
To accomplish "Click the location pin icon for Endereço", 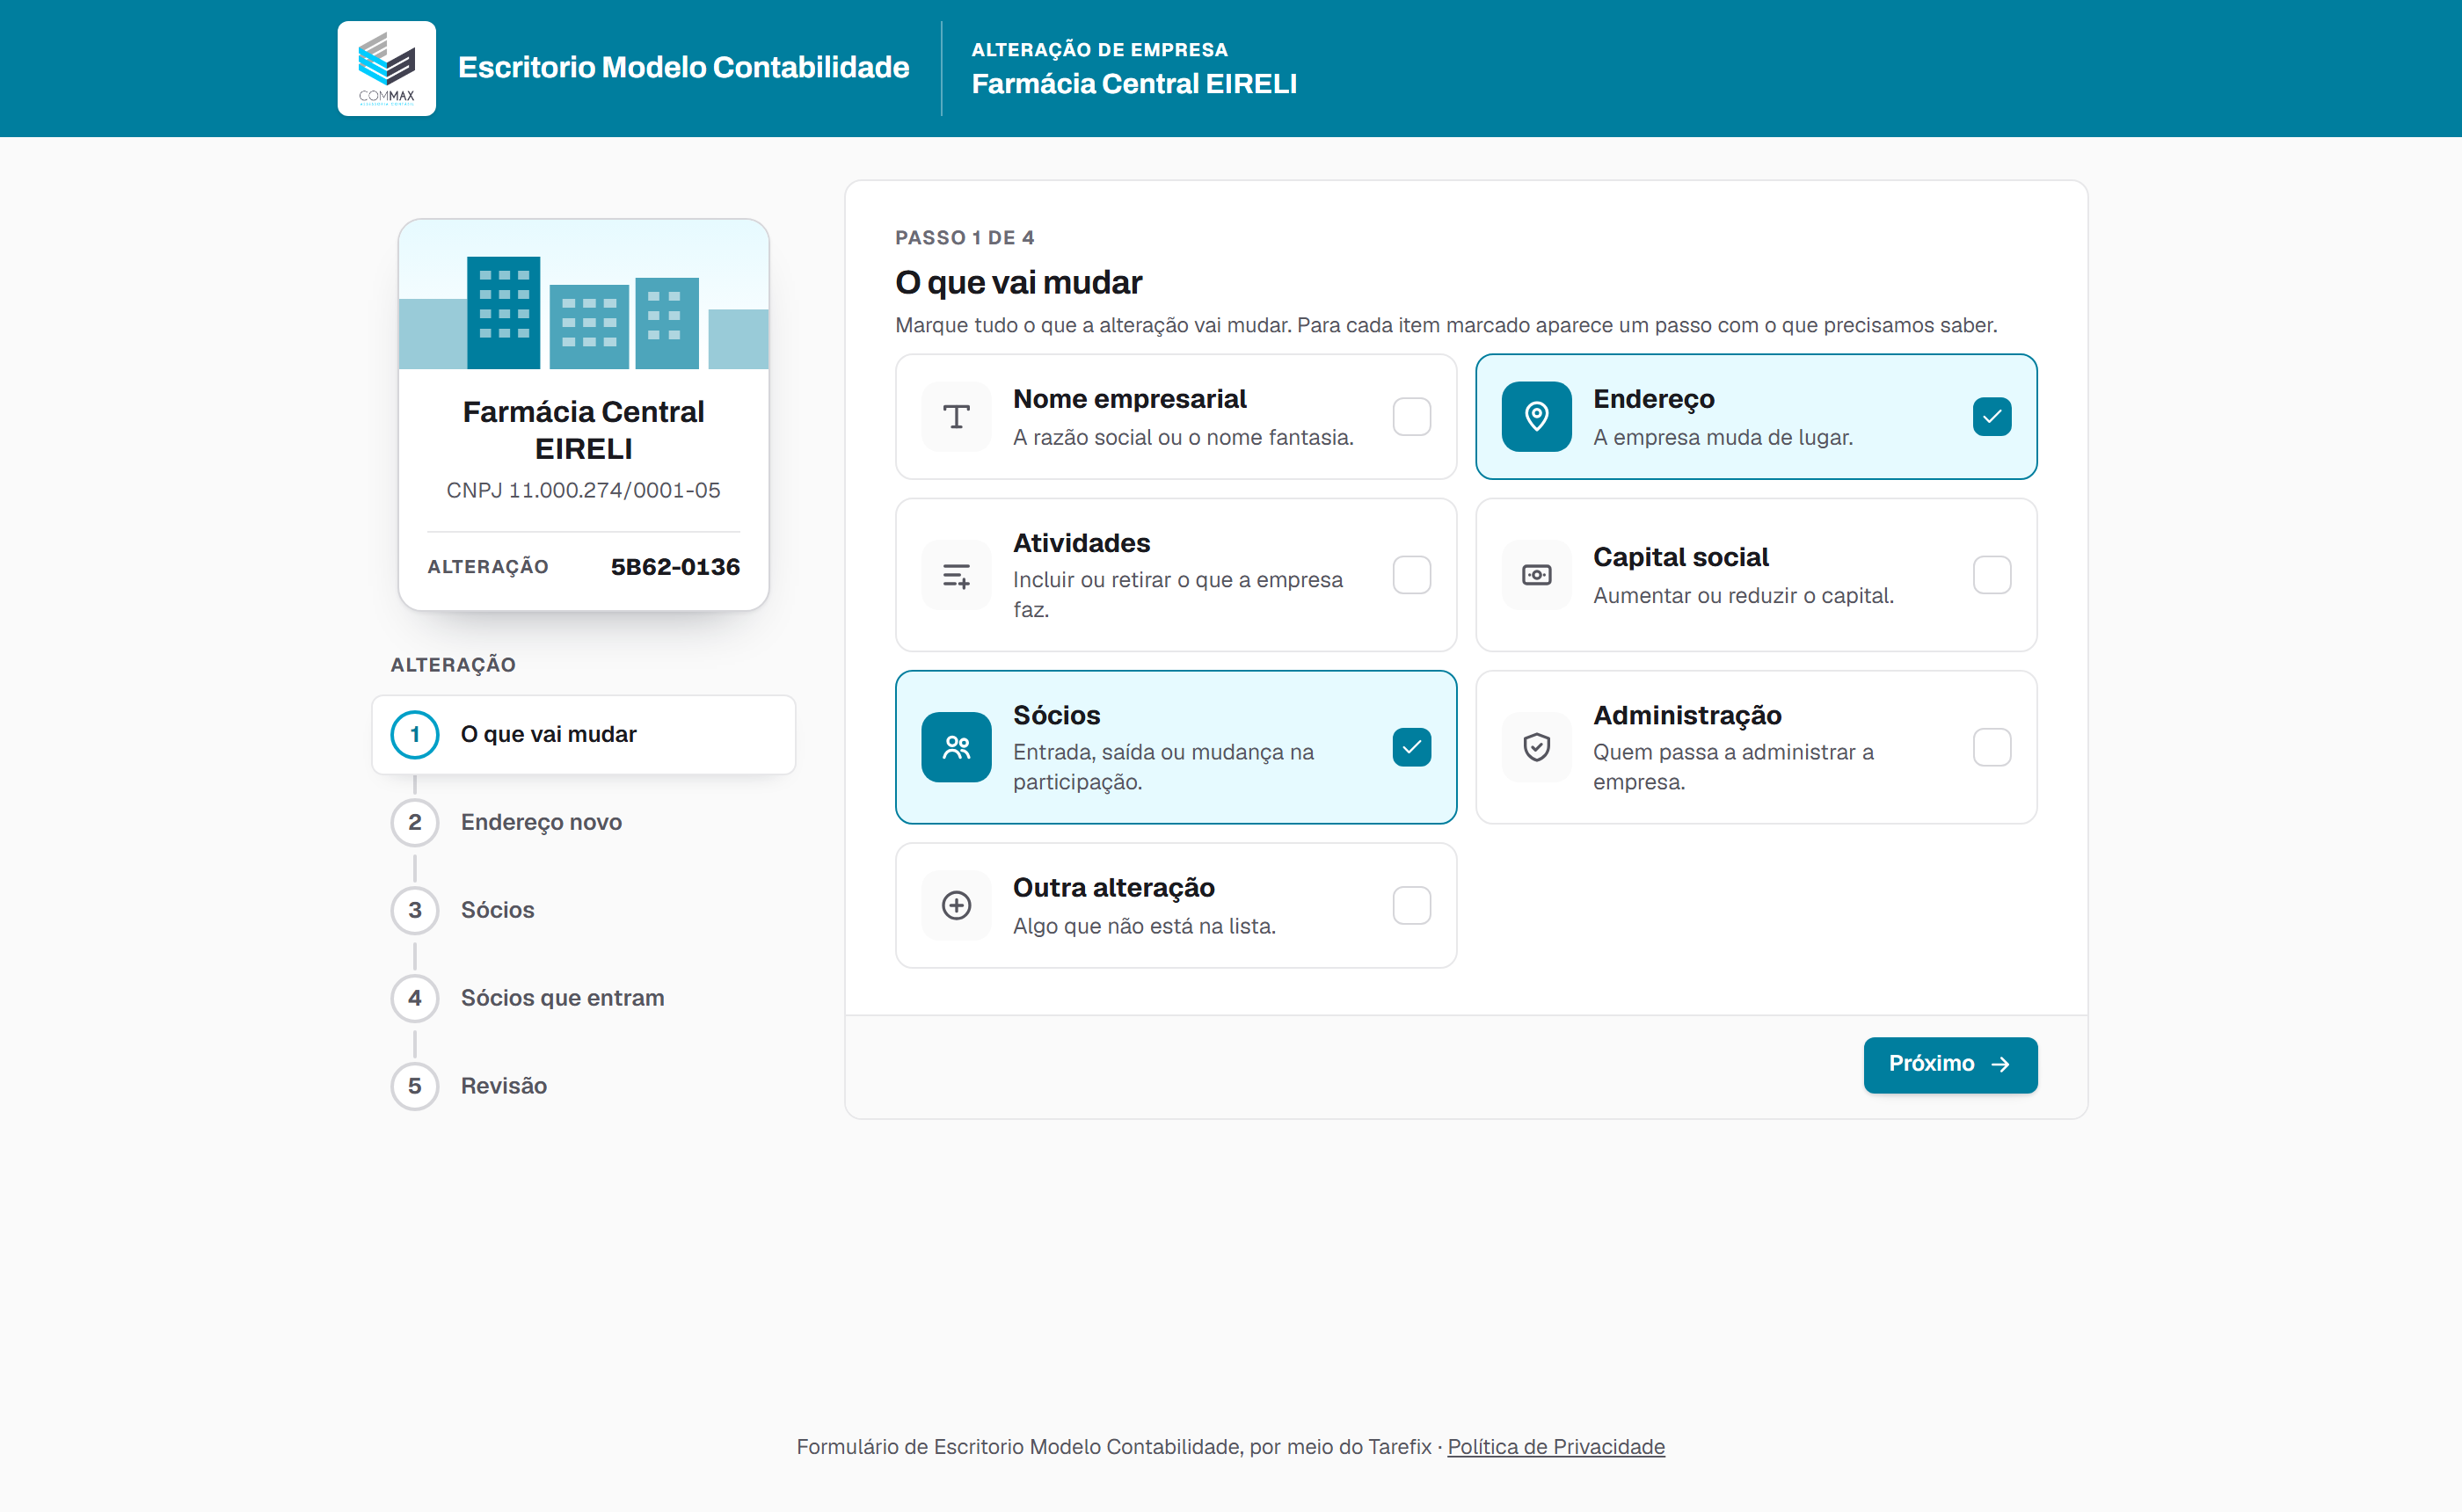I will [x=1536, y=416].
